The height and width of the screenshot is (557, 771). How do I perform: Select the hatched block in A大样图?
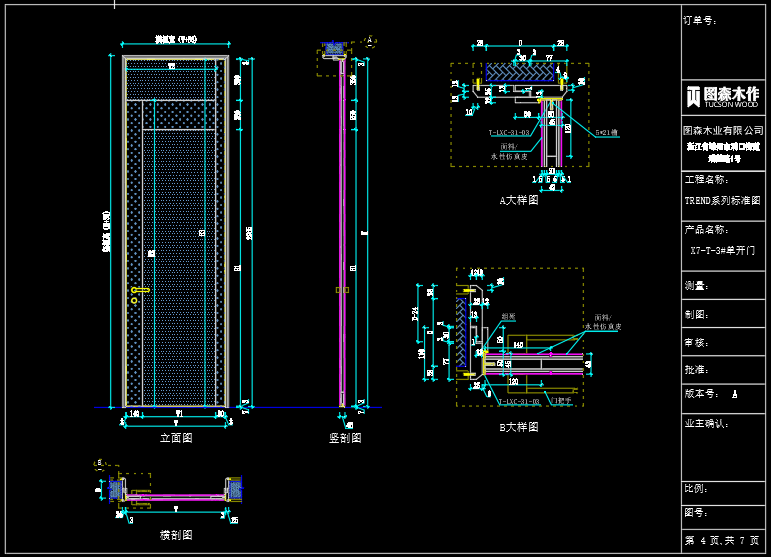520,71
